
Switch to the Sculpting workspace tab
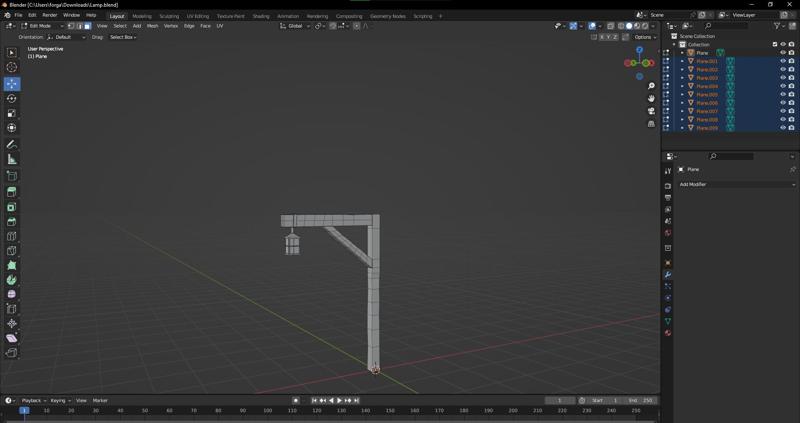[169, 16]
